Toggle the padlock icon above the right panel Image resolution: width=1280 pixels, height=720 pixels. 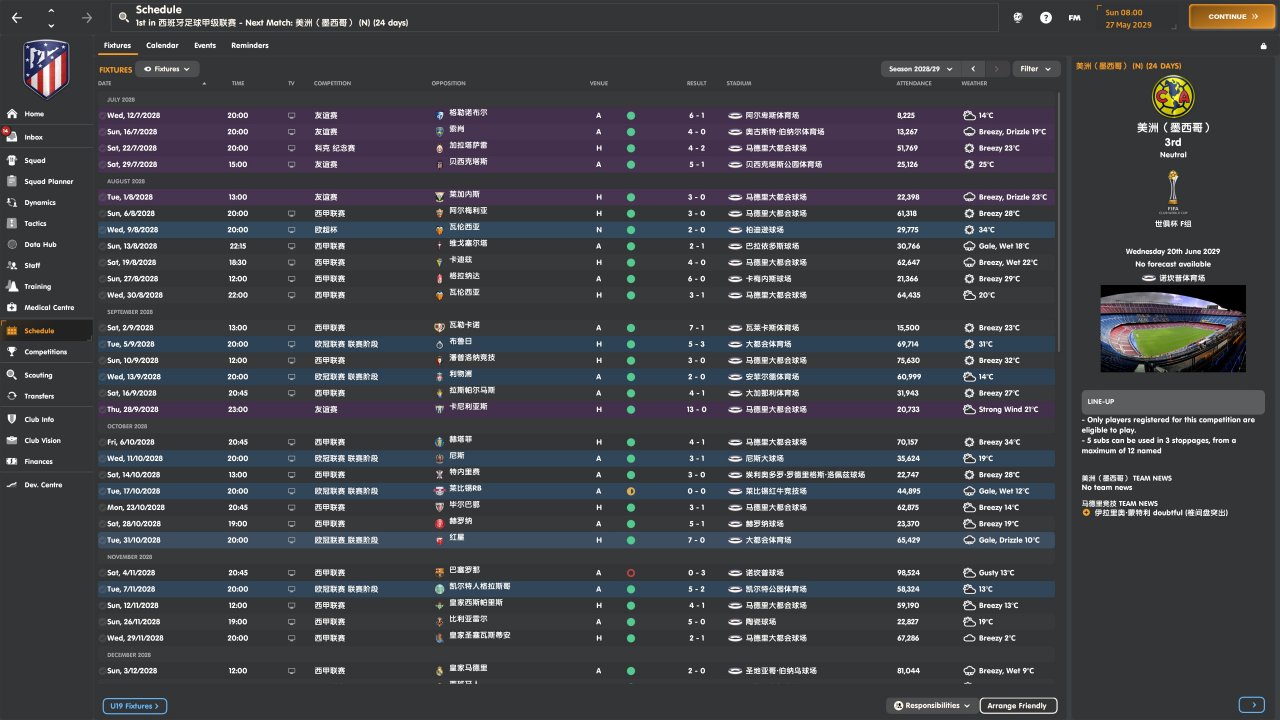click(x=1263, y=46)
